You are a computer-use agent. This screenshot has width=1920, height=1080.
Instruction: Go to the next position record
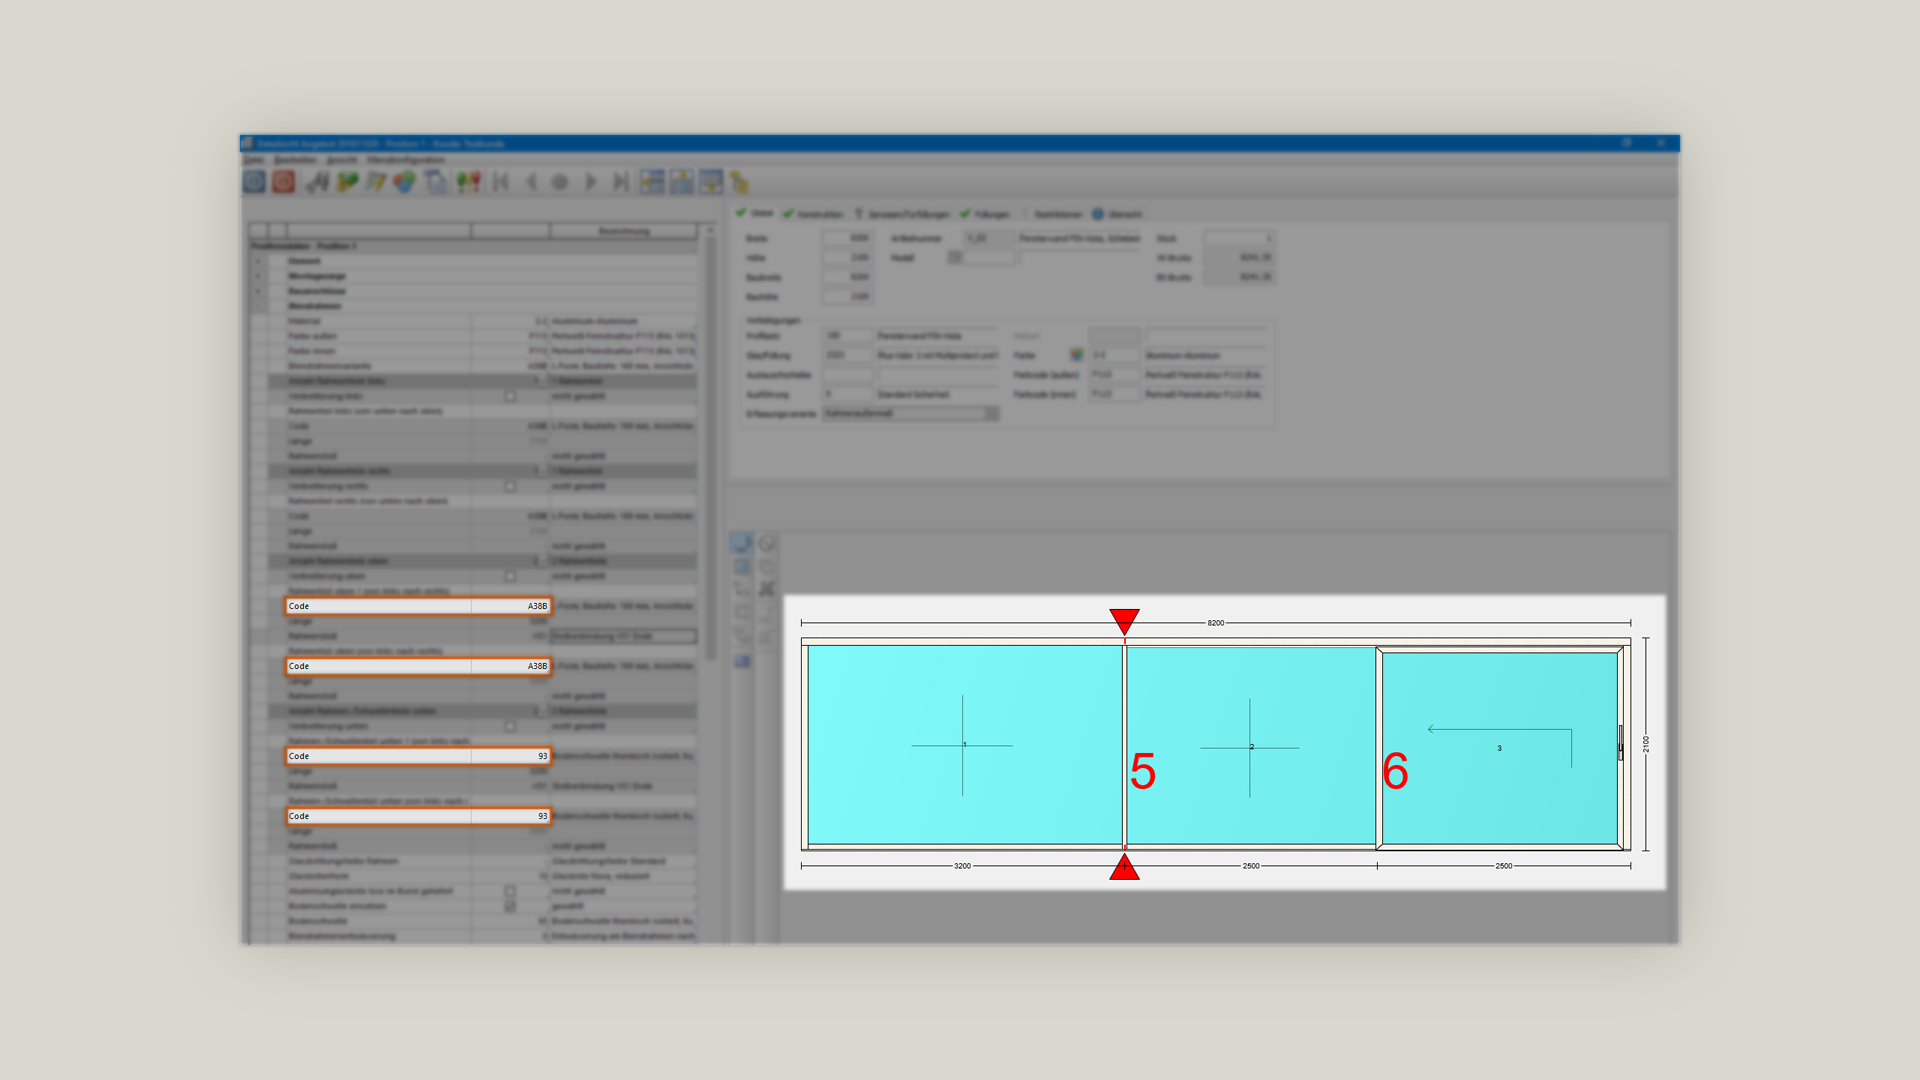point(591,182)
